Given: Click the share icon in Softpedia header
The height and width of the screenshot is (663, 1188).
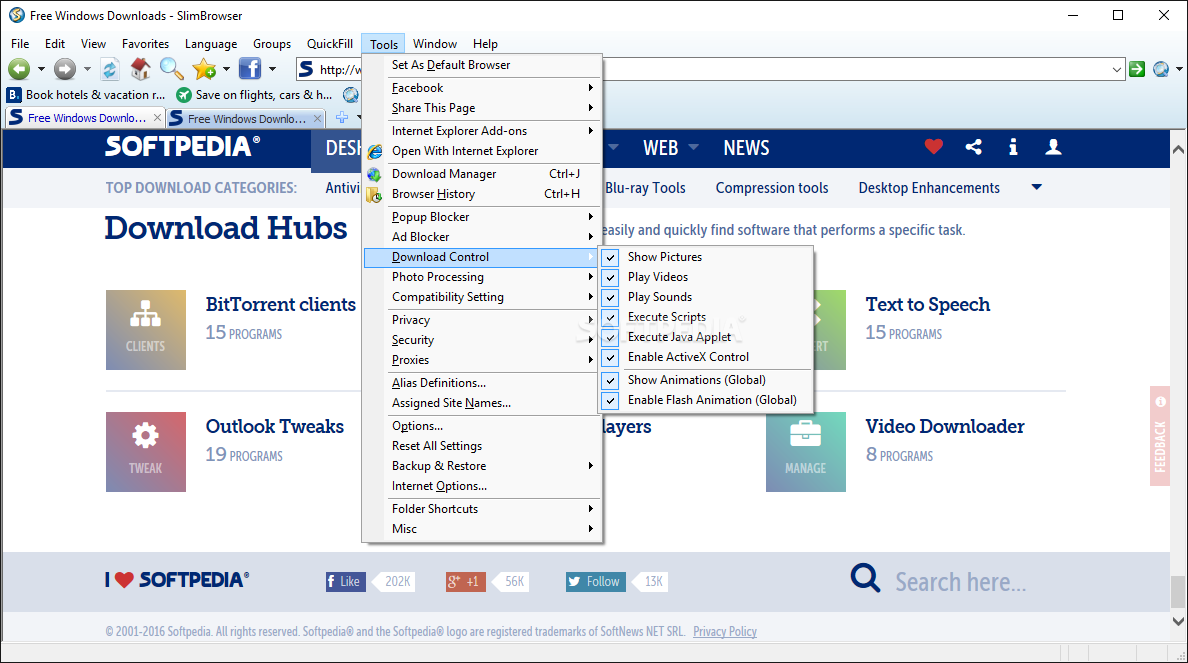Looking at the screenshot, I should click(x=974, y=147).
